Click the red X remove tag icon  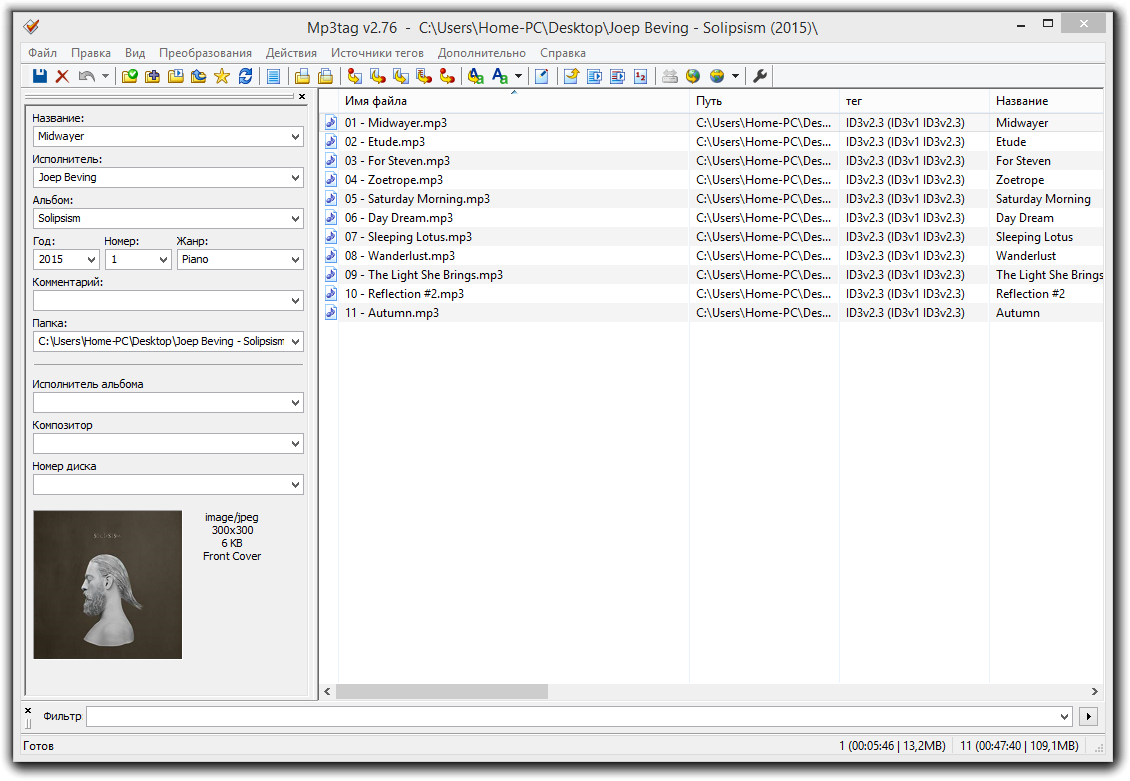62,76
